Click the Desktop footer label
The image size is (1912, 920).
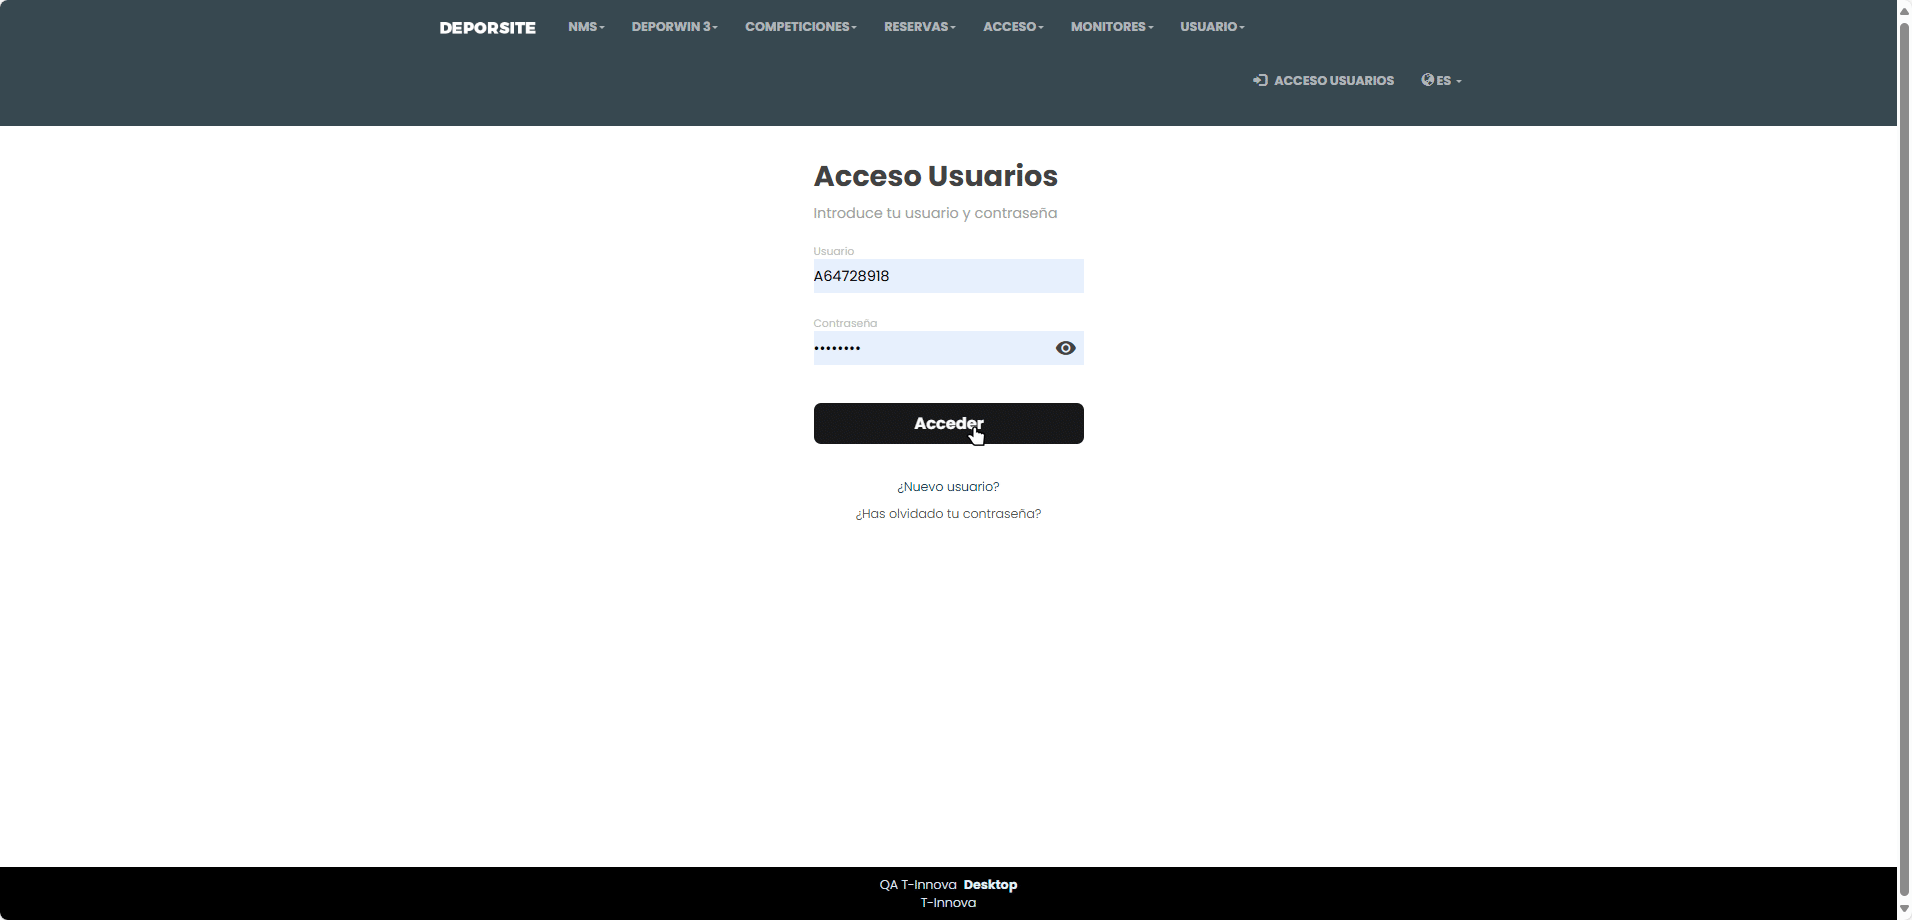(990, 885)
